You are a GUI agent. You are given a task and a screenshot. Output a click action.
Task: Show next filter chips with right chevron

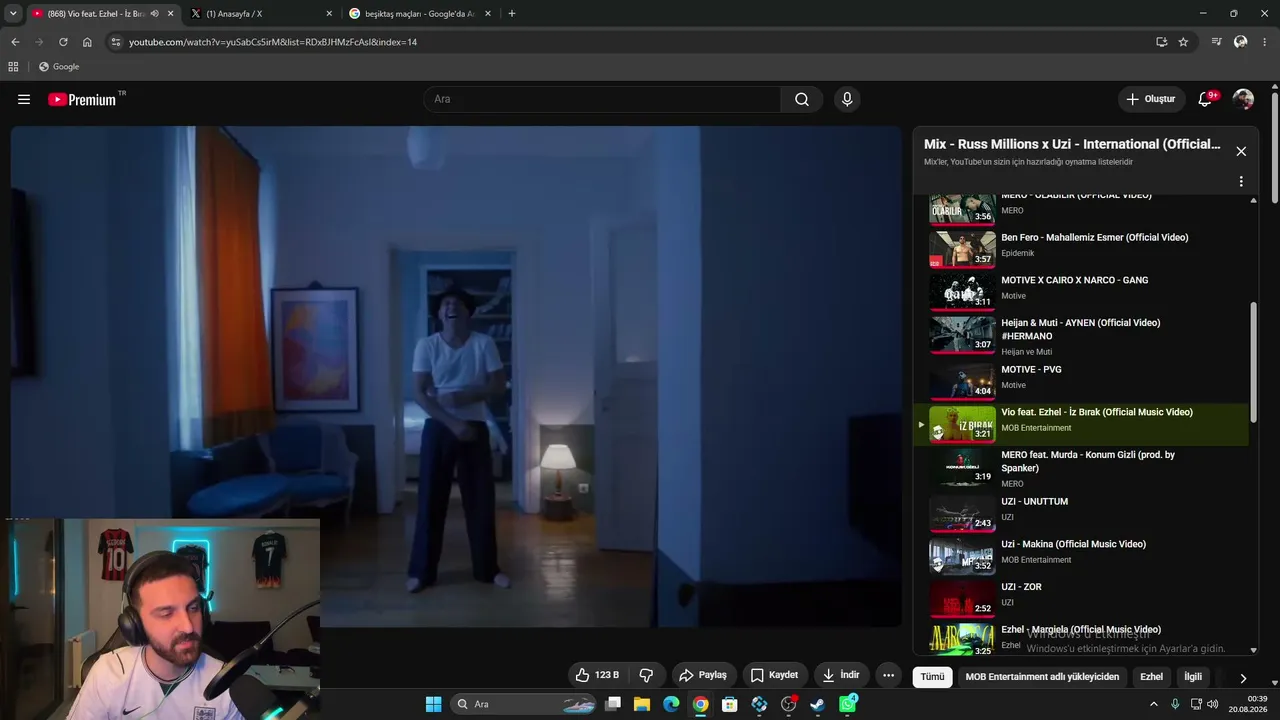tap(1243, 677)
